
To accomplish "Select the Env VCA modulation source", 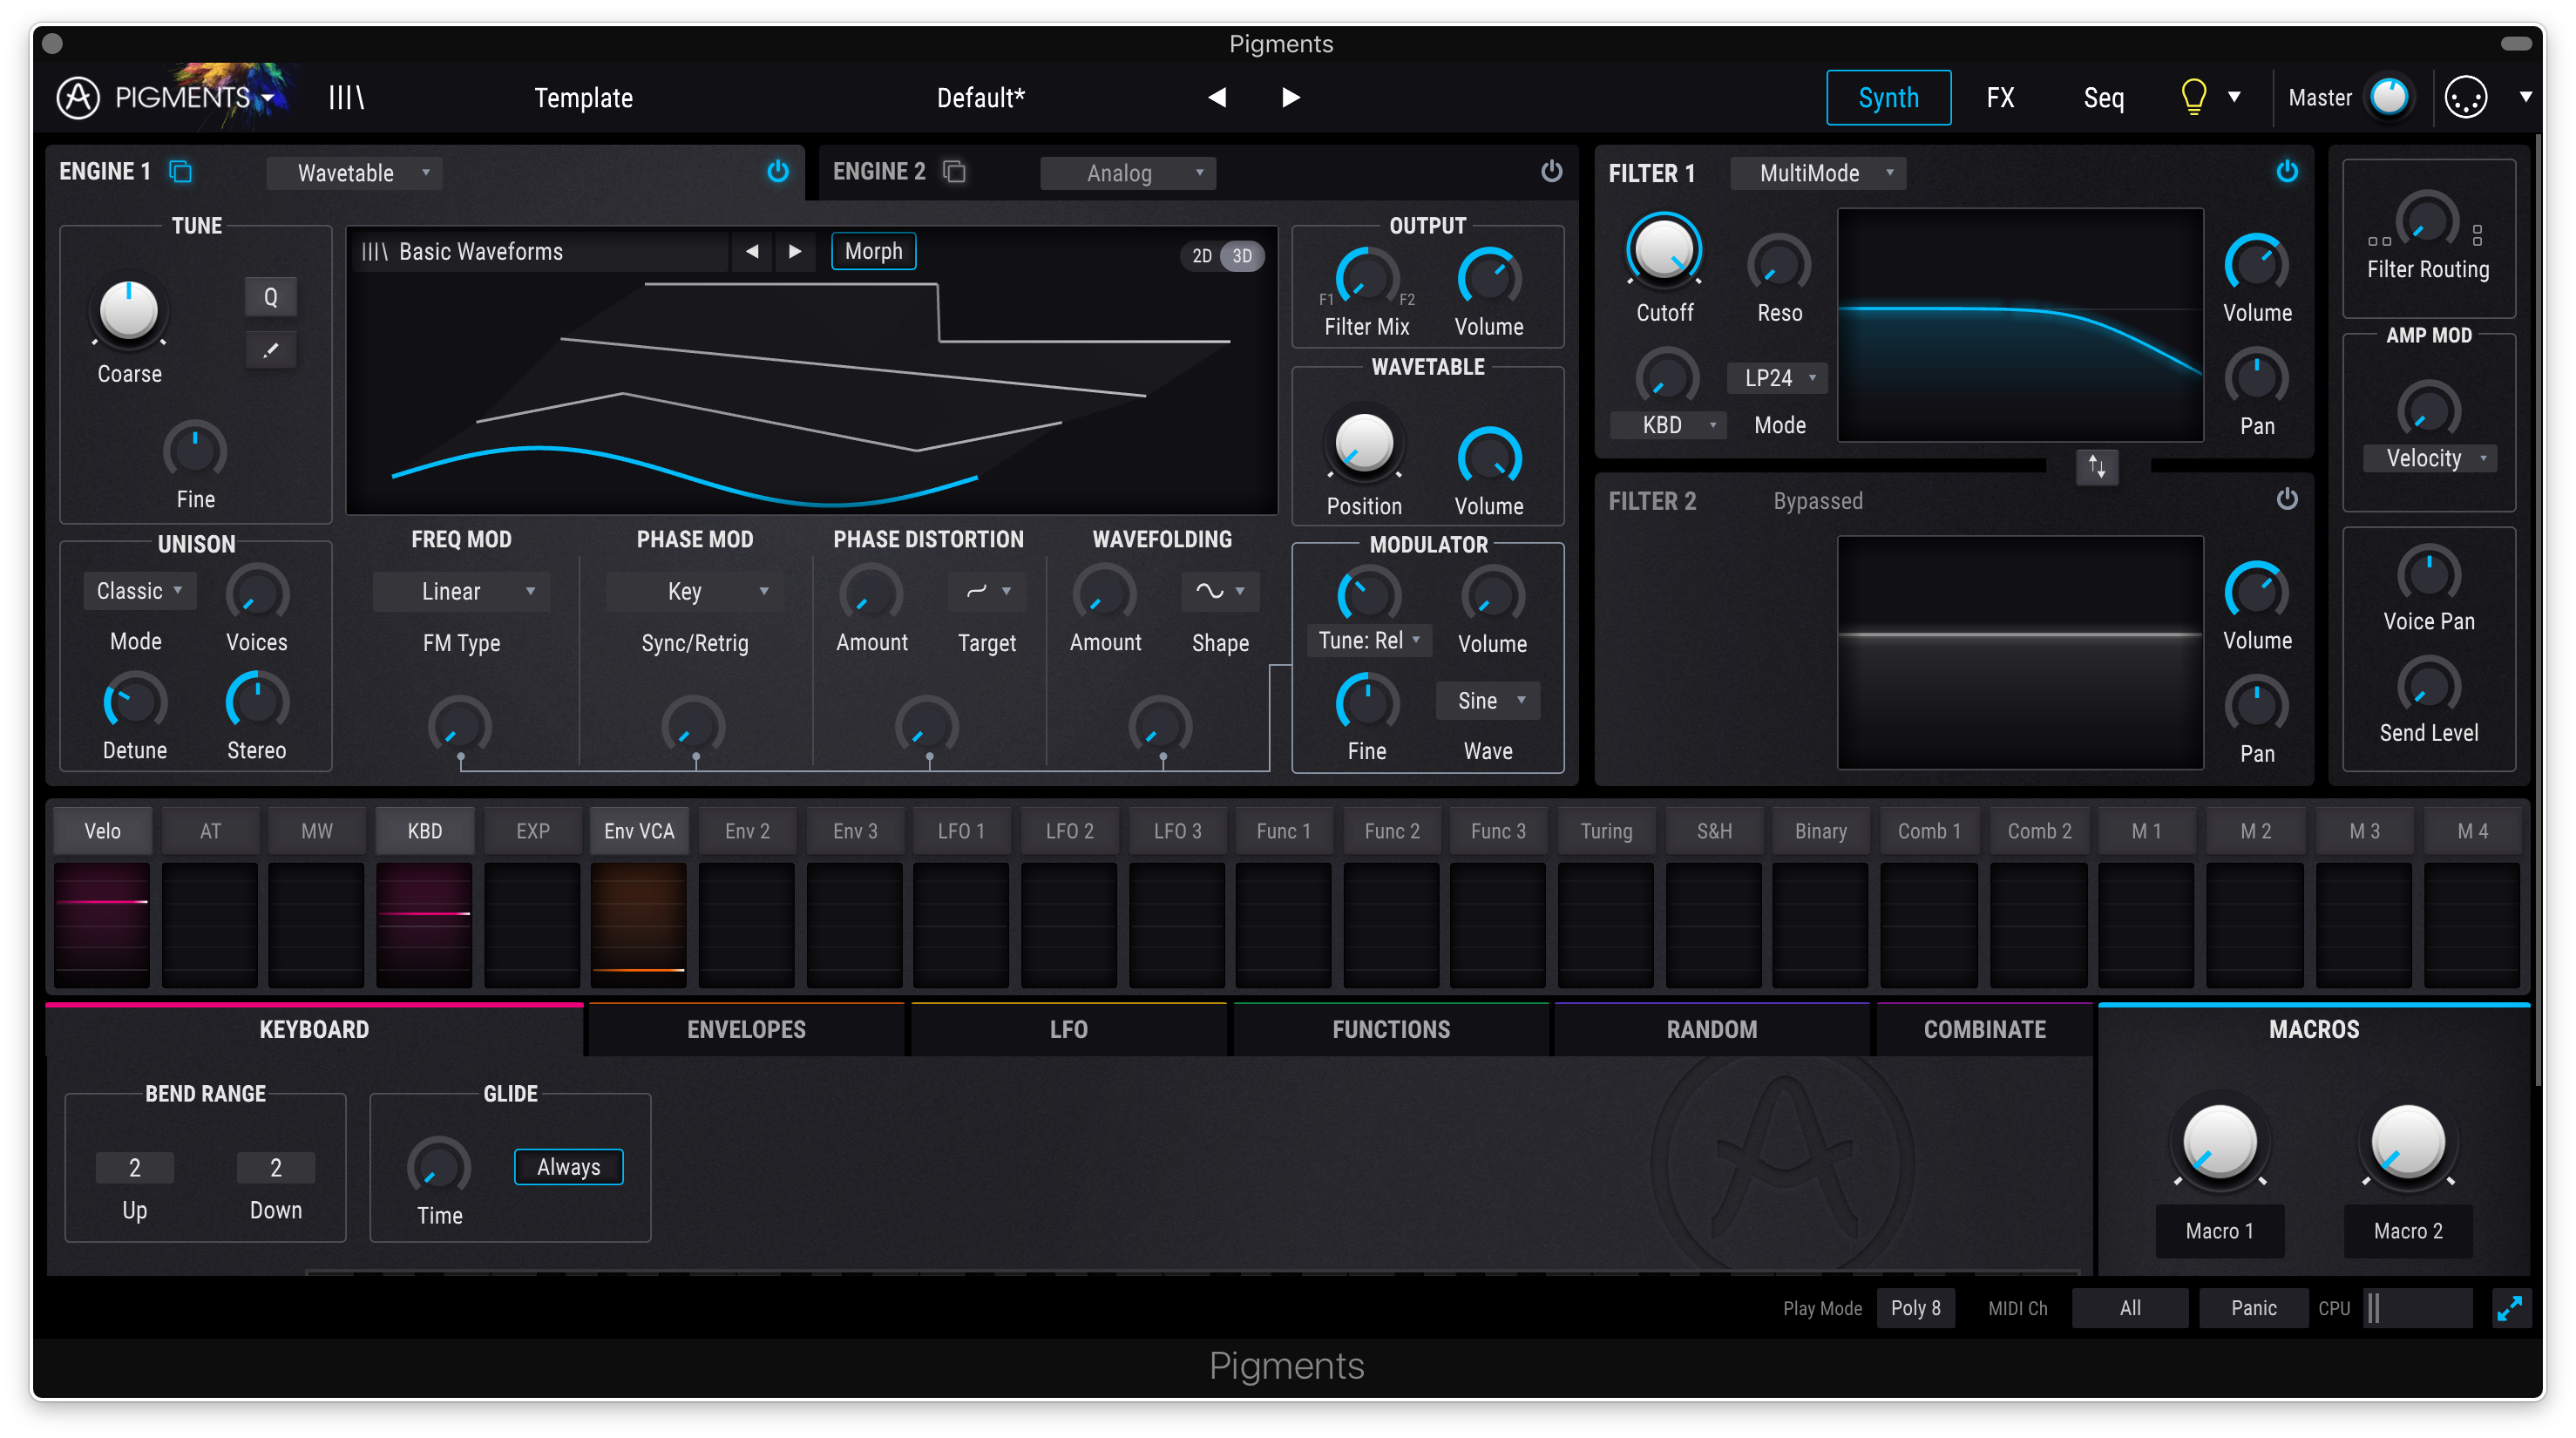I will (638, 831).
